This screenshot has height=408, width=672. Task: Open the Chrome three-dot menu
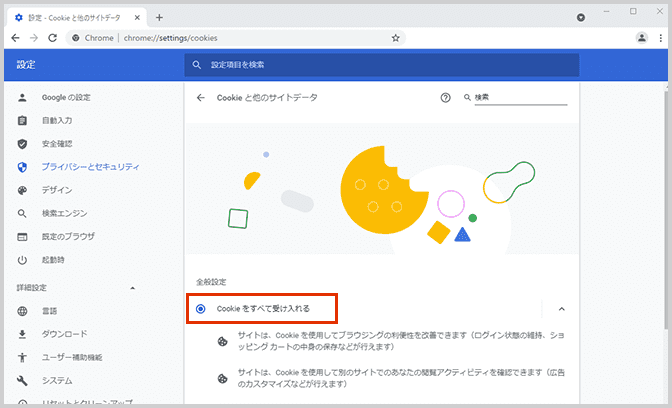point(660,38)
